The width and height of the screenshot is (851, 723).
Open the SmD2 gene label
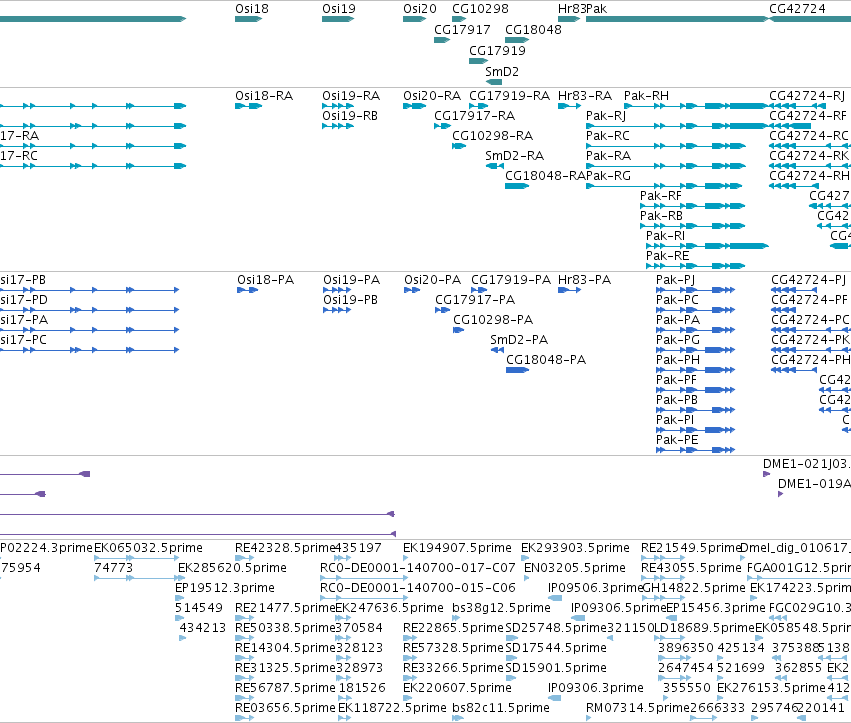pos(501,72)
